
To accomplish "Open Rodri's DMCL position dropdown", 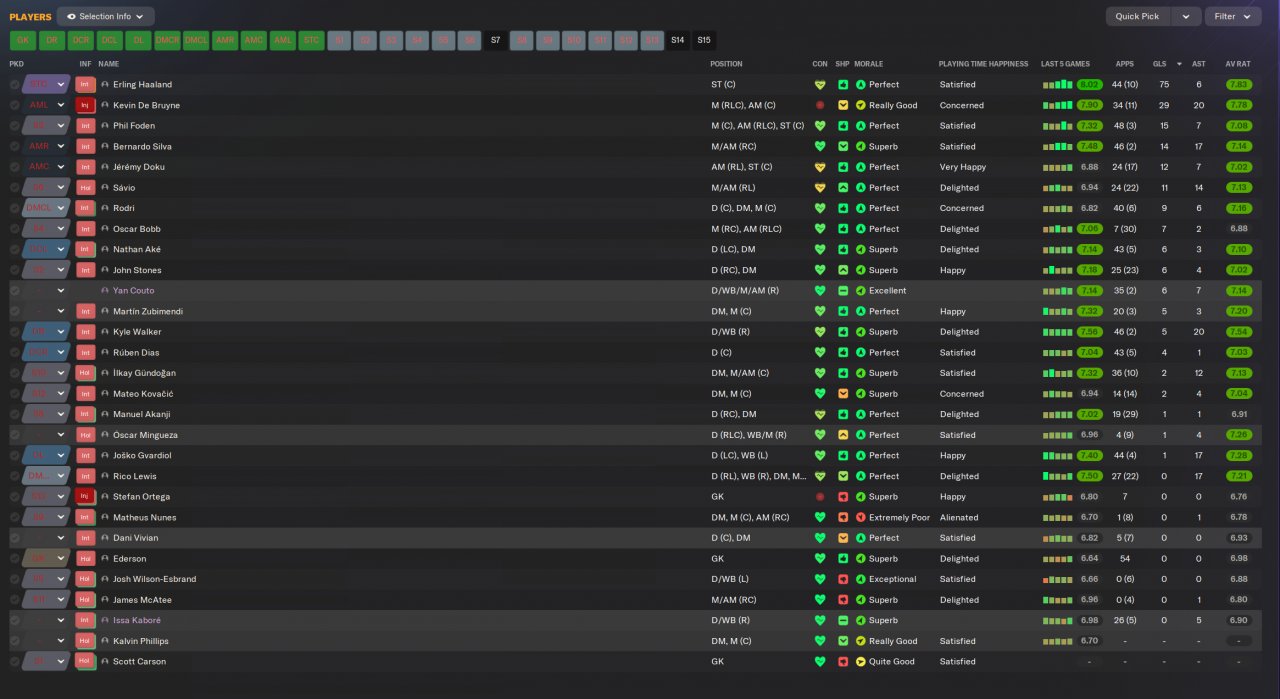I will [46, 208].
